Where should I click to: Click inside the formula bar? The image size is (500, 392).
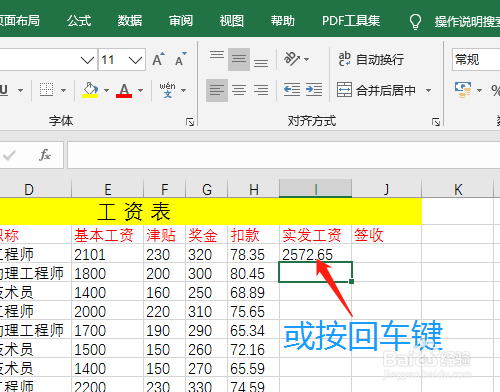pos(284,155)
